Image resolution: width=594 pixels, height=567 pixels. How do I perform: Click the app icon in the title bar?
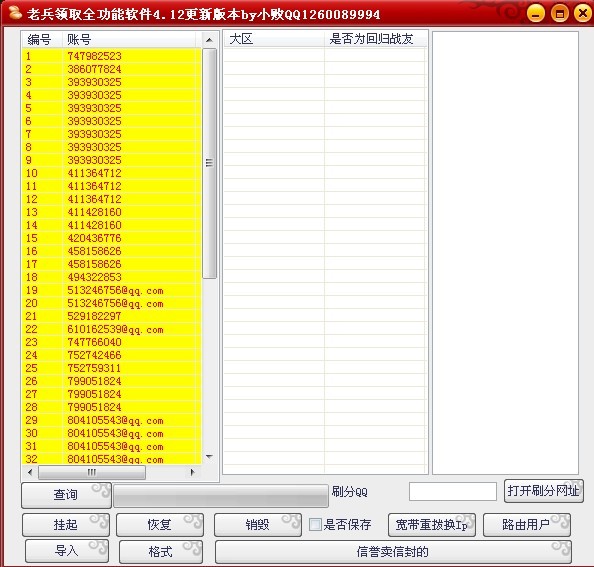click(x=16, y=12)
